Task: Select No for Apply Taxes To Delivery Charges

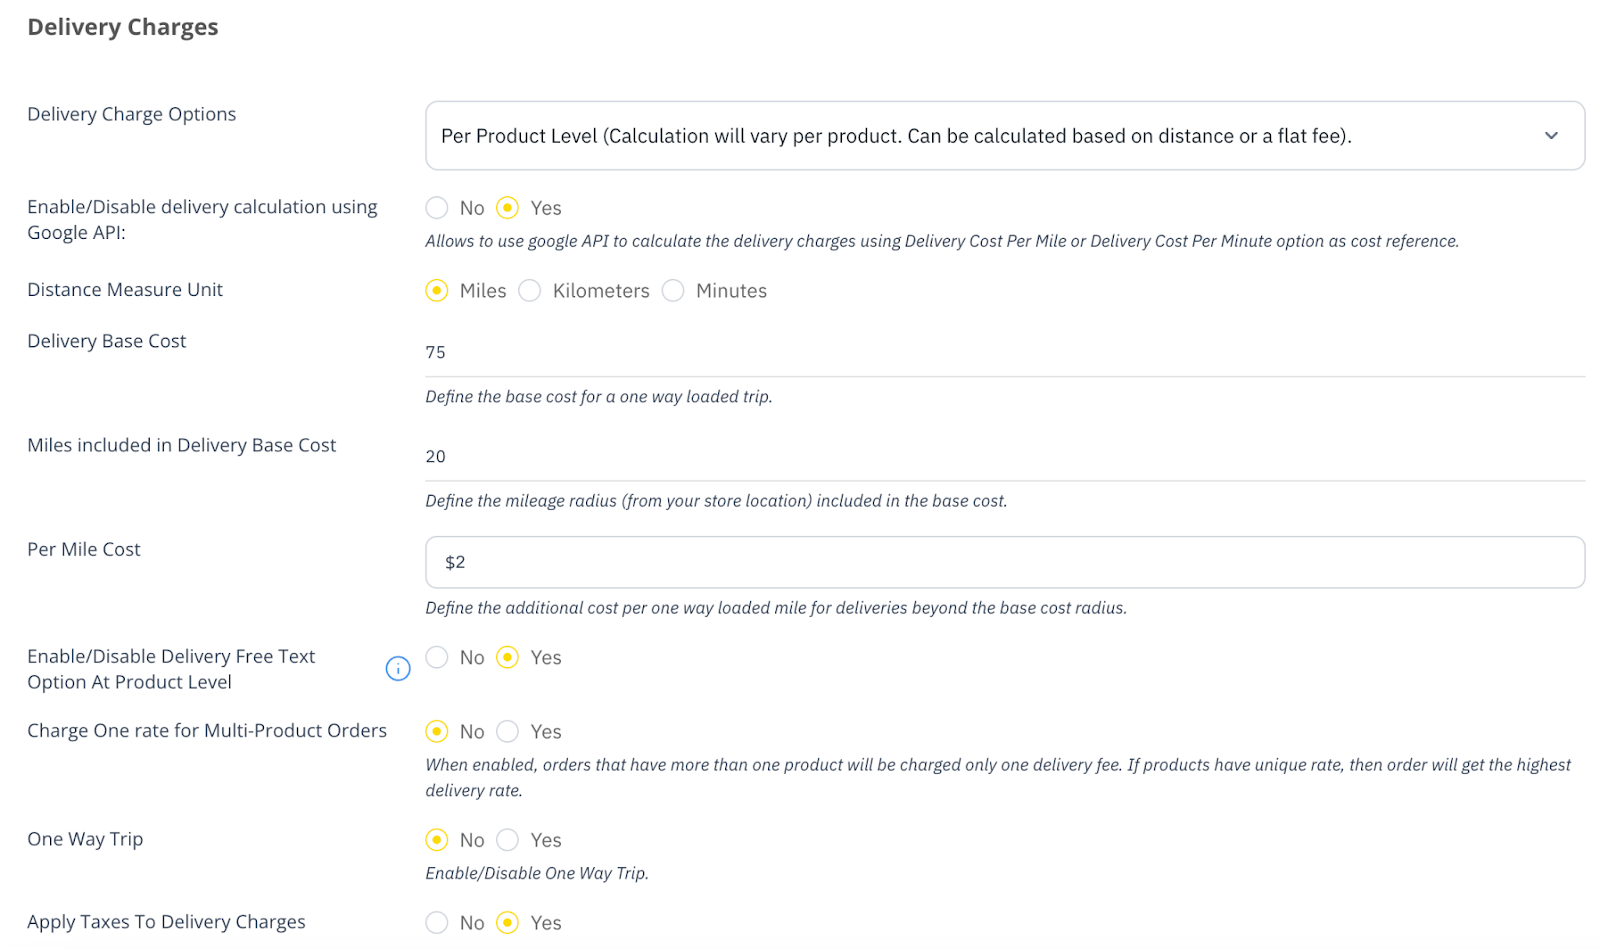Action: click(437, 923)
